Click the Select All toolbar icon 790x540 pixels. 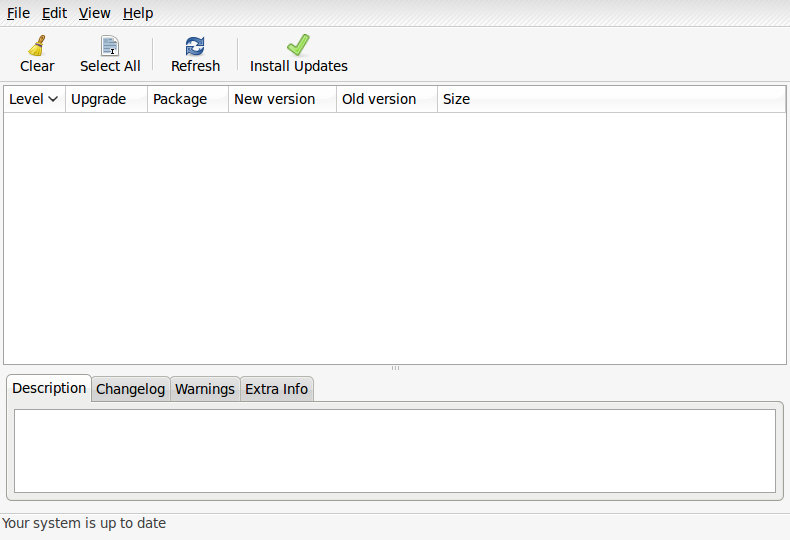pyautogui.click(x=110, y=45)
